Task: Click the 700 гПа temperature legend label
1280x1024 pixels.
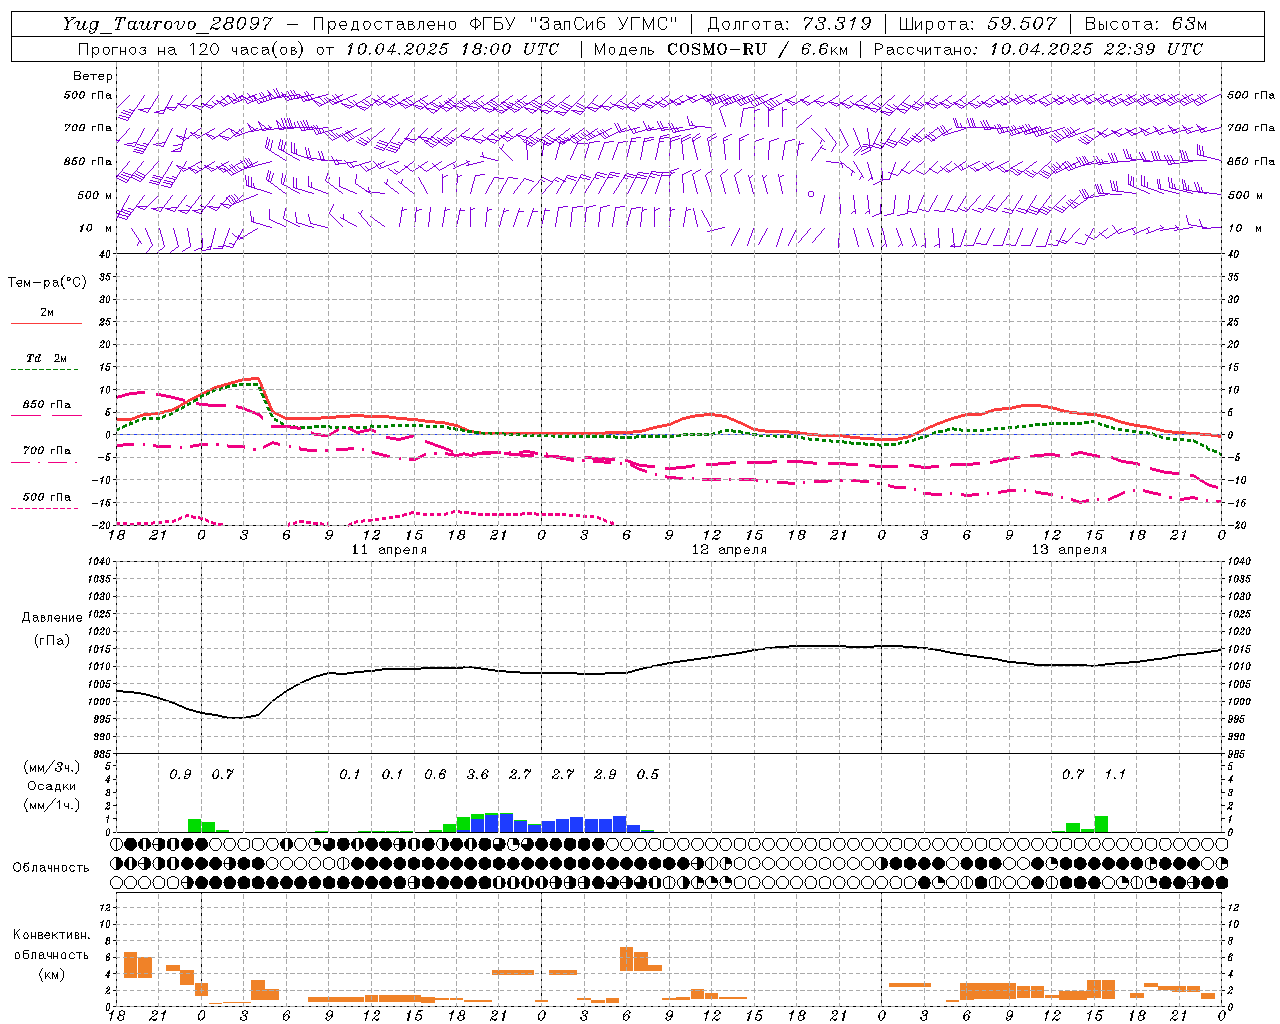Action: click(47, 451)
